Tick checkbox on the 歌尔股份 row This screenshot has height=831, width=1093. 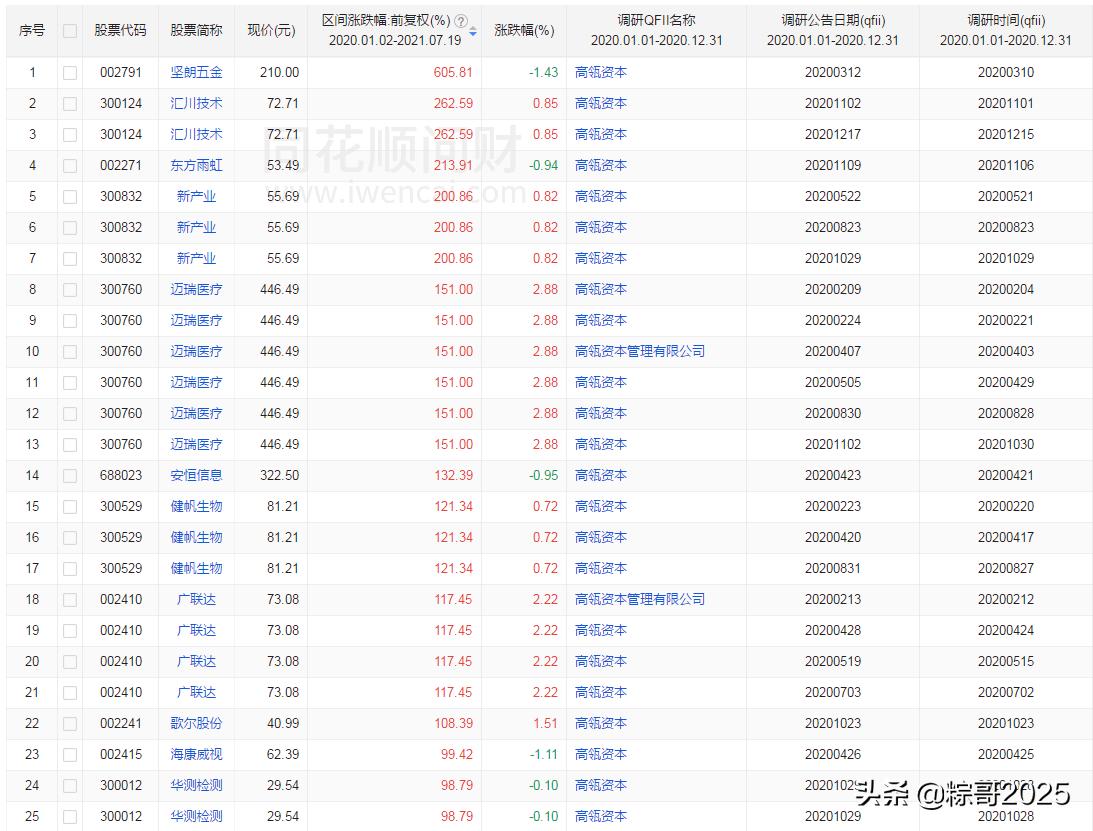coord(68,723)
